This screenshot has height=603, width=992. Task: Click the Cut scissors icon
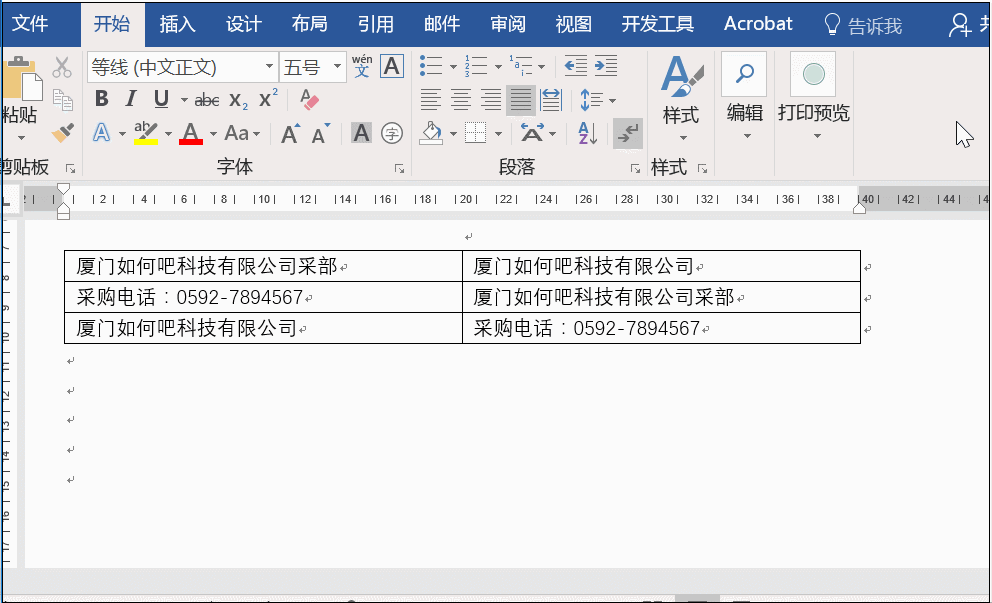pyautogui.click(x=62, y=68)
